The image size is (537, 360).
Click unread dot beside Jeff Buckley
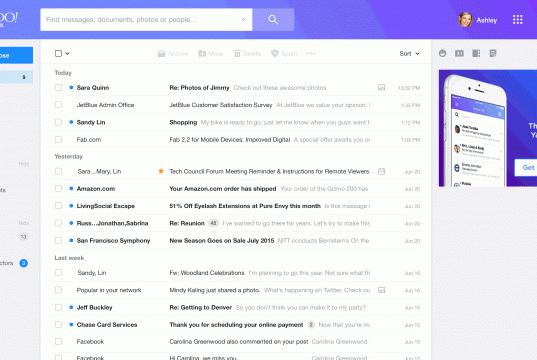[x=71, y=307]
